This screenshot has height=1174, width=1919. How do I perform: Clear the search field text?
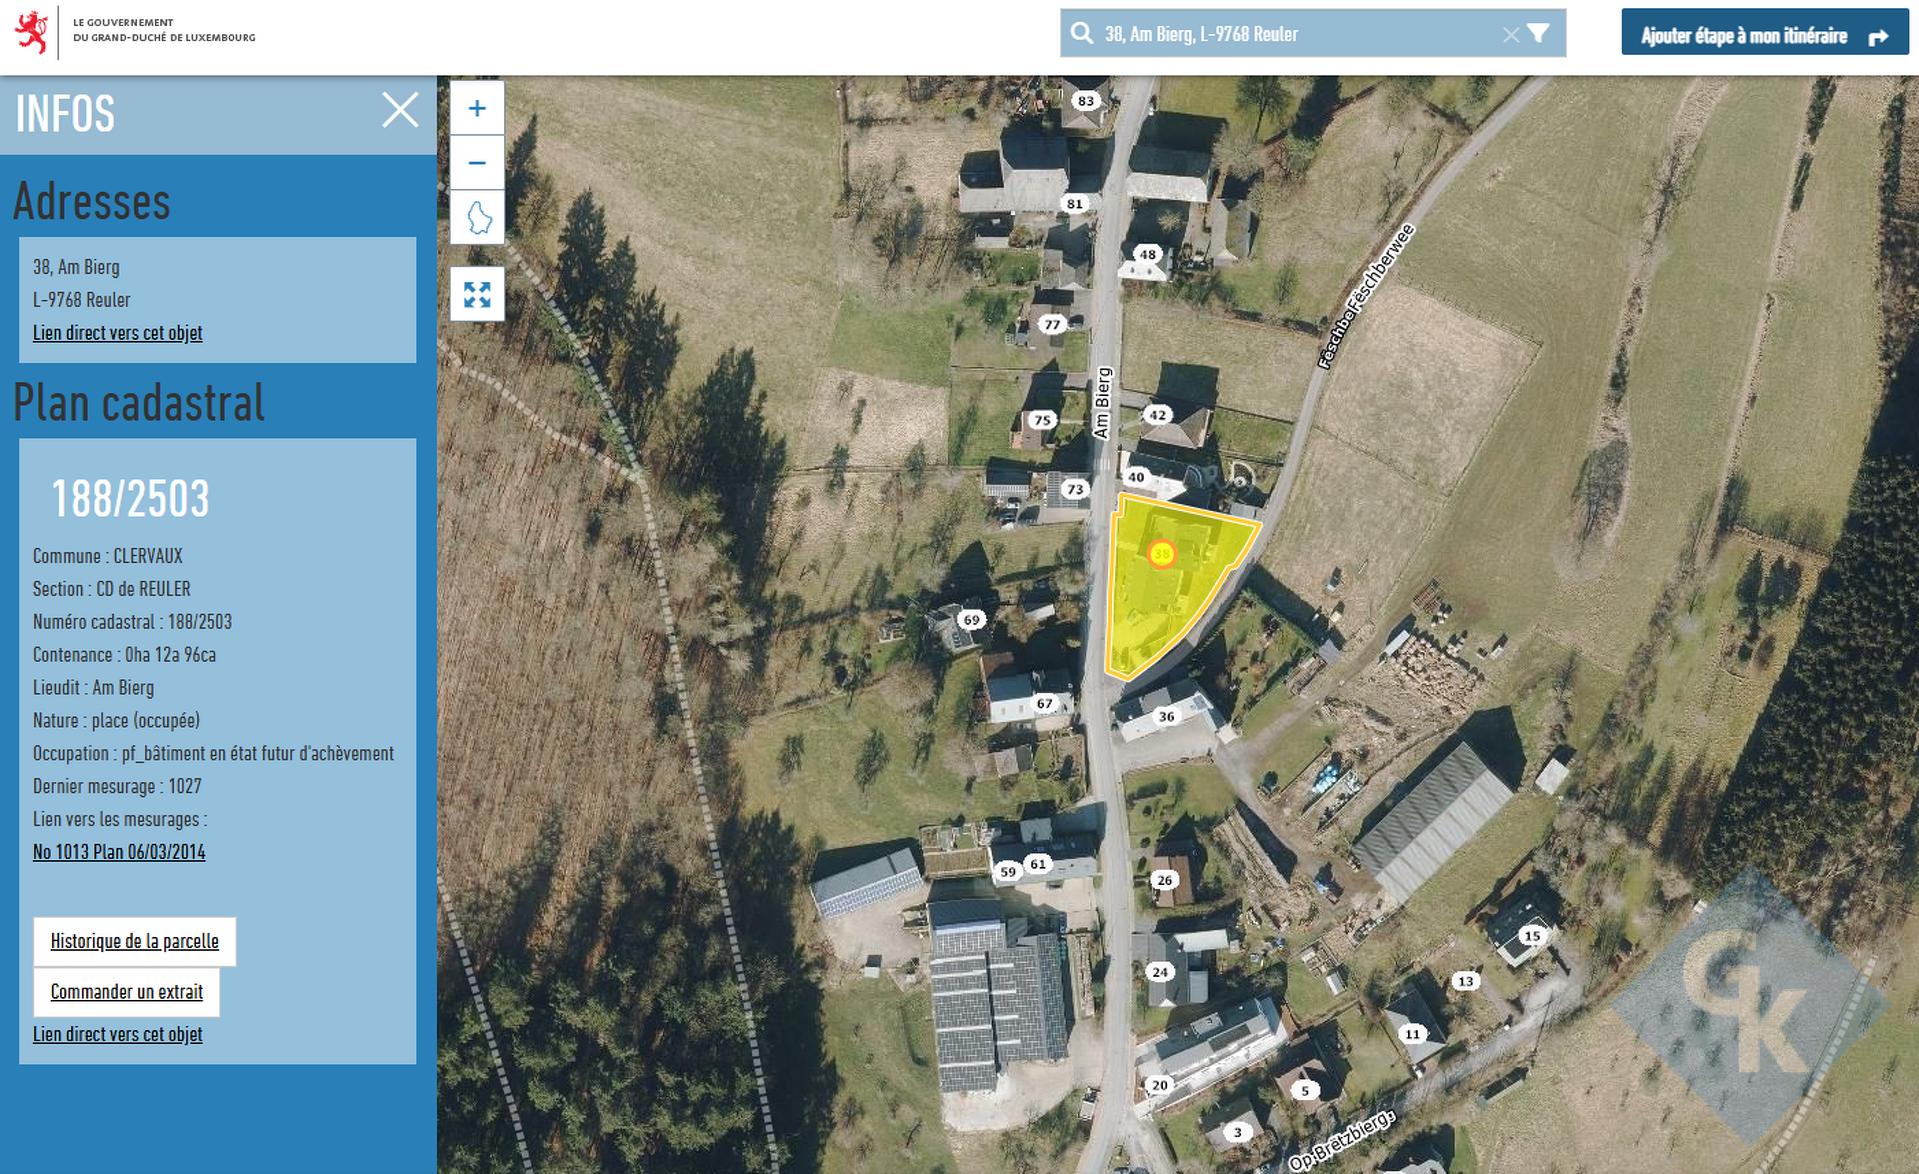(1510, 35)
